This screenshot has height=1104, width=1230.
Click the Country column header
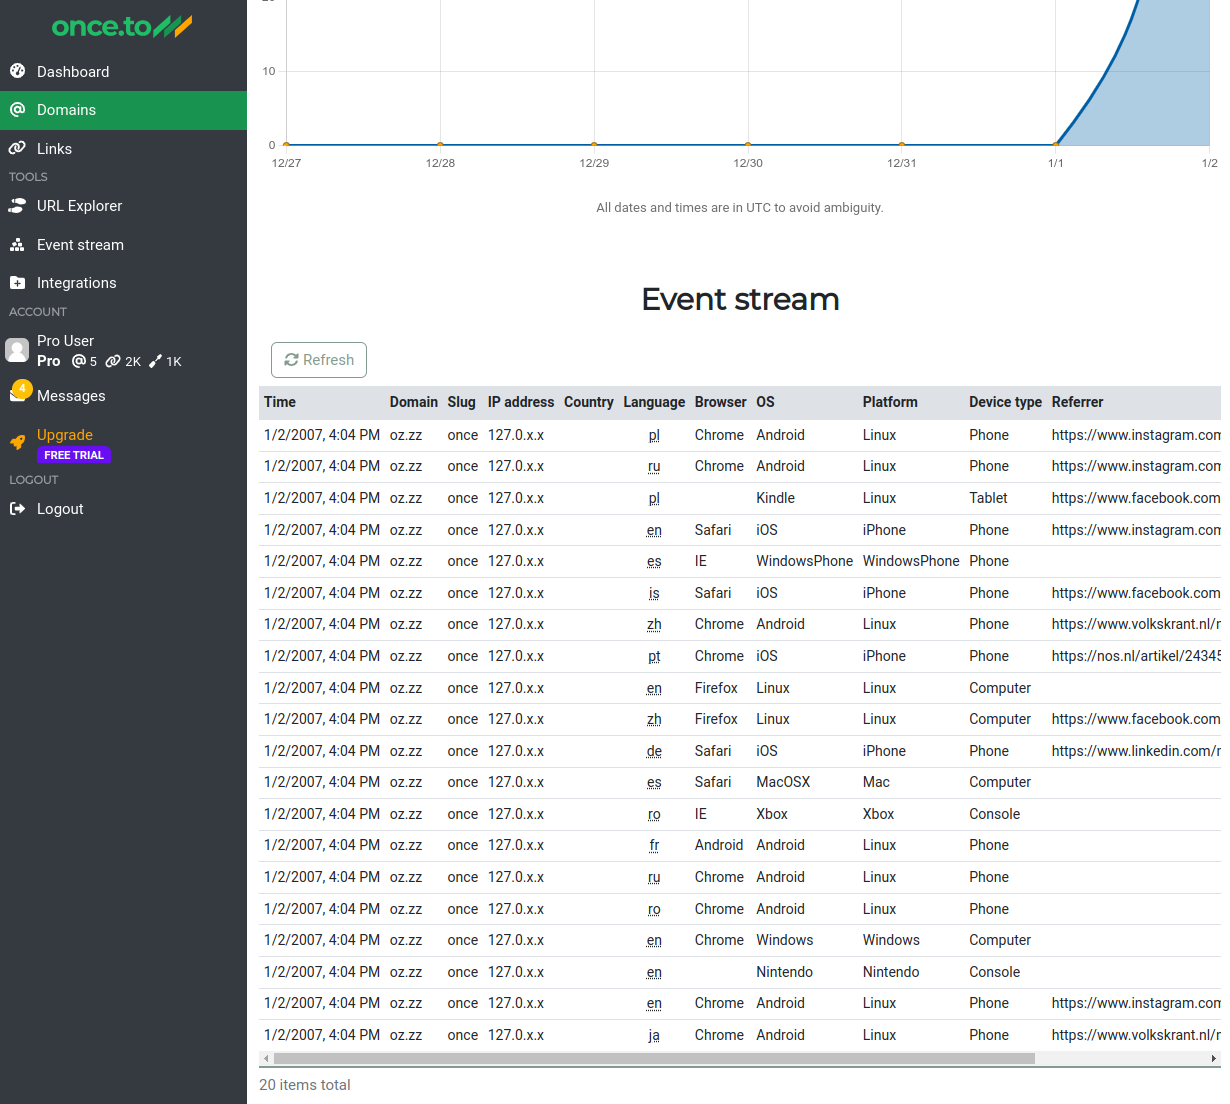click(x=589, y=402)
